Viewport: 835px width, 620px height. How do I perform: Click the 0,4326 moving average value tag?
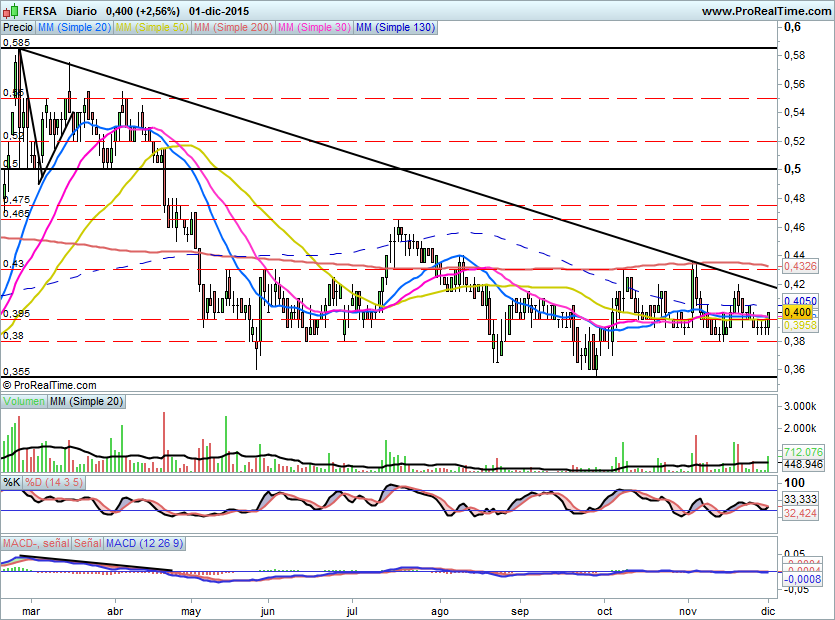800,267
